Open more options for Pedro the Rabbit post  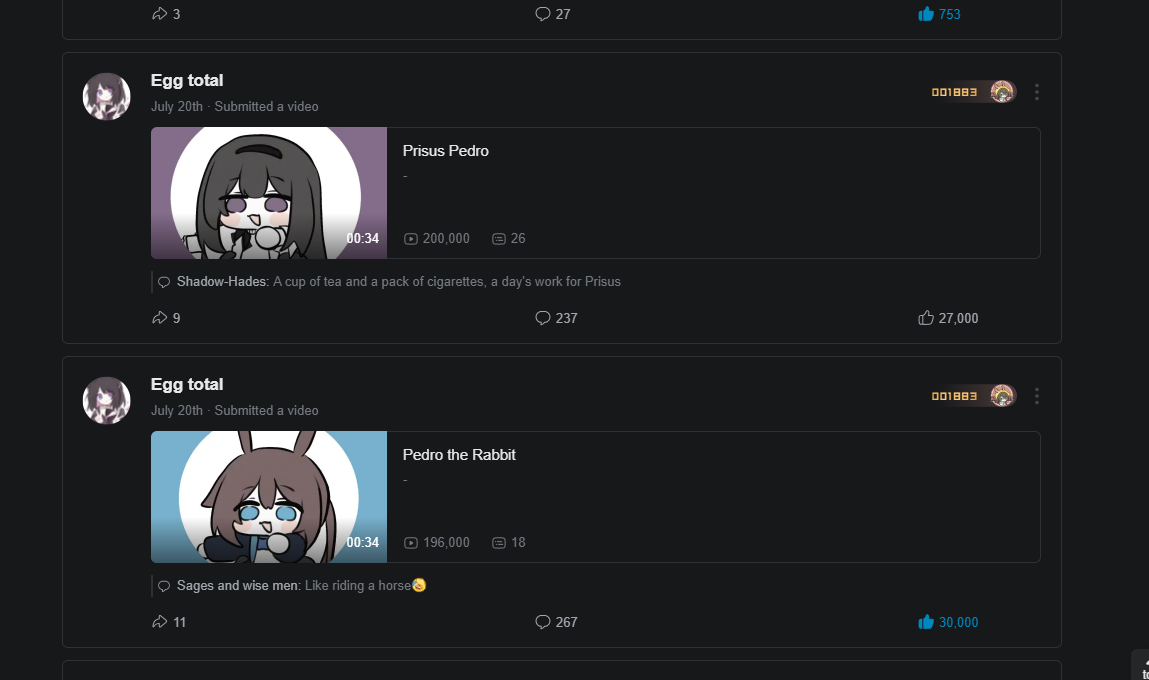[1036, 396]
